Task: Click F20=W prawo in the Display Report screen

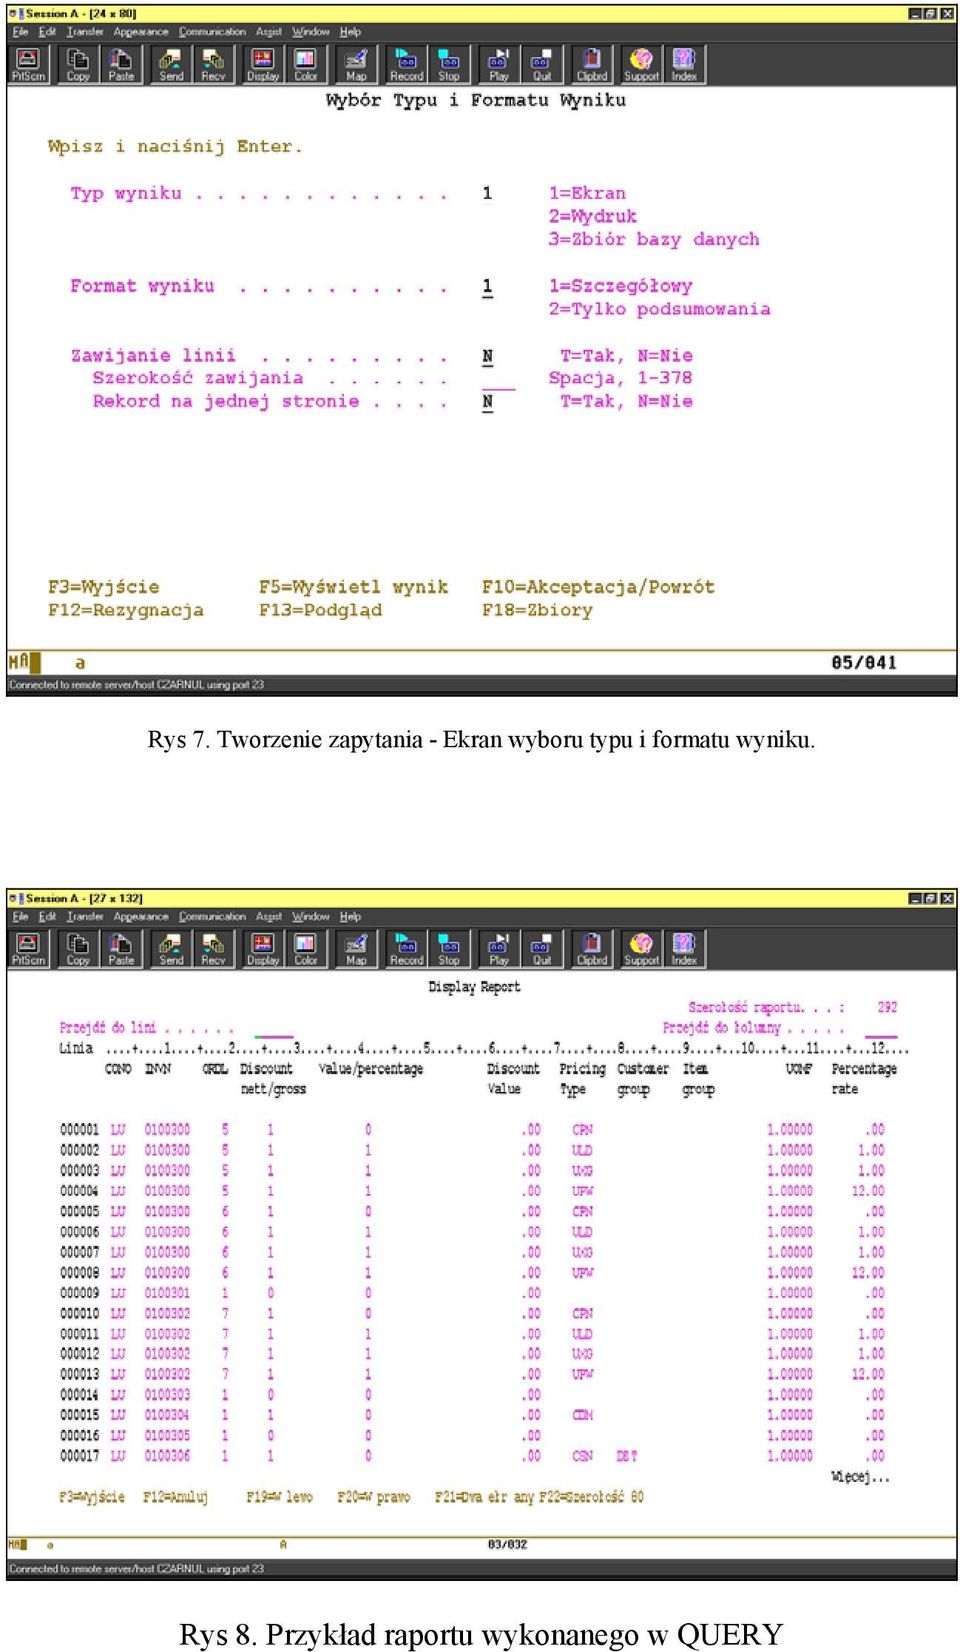Action: pos(373,1497)
